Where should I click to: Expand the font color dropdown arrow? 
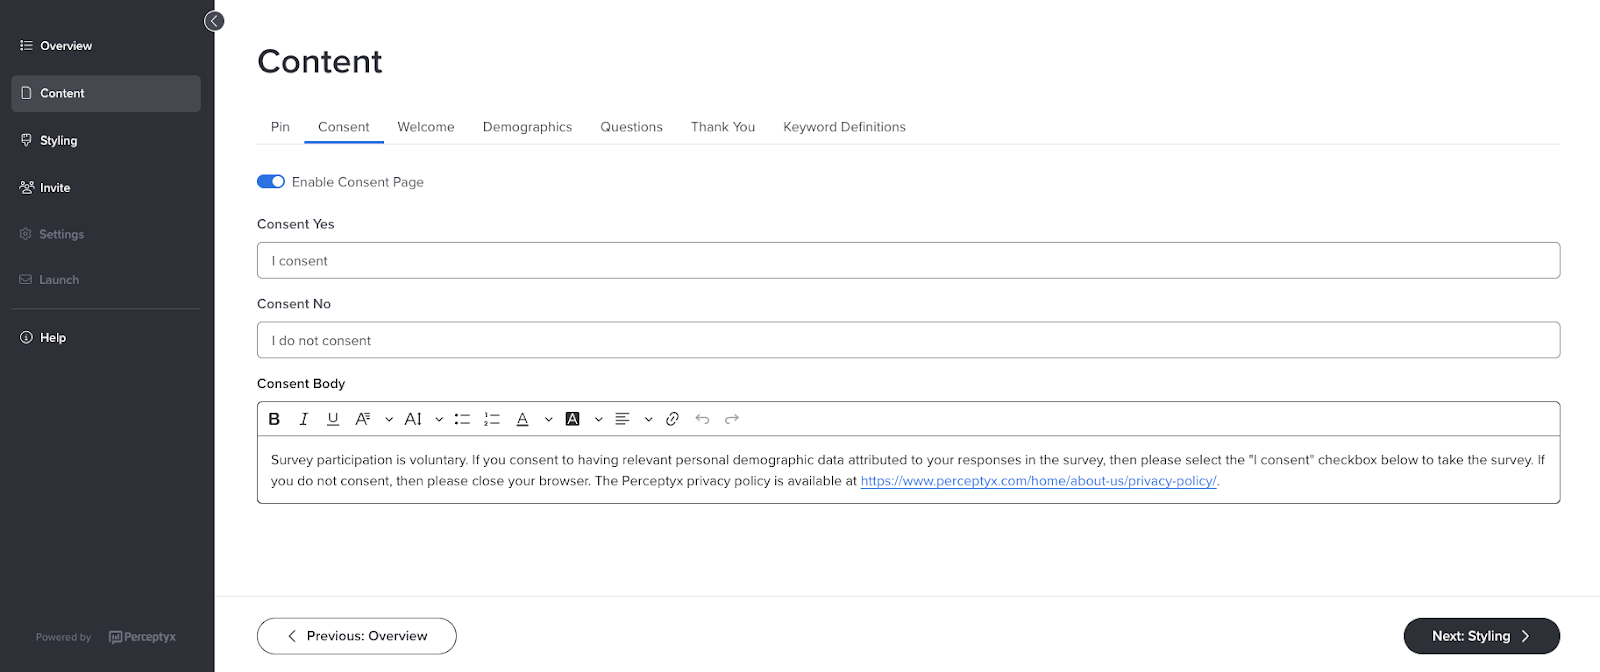pyautogui.click(x=548, y=419)
